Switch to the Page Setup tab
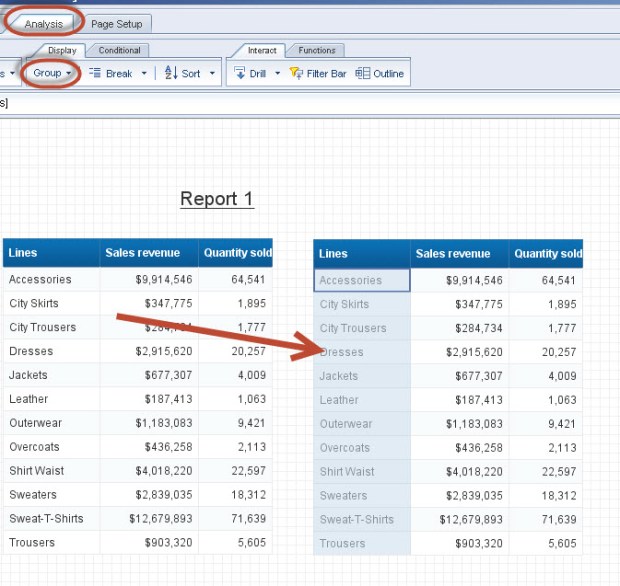The height and width of the screenshot is (586, 620). tap(117, 24)
